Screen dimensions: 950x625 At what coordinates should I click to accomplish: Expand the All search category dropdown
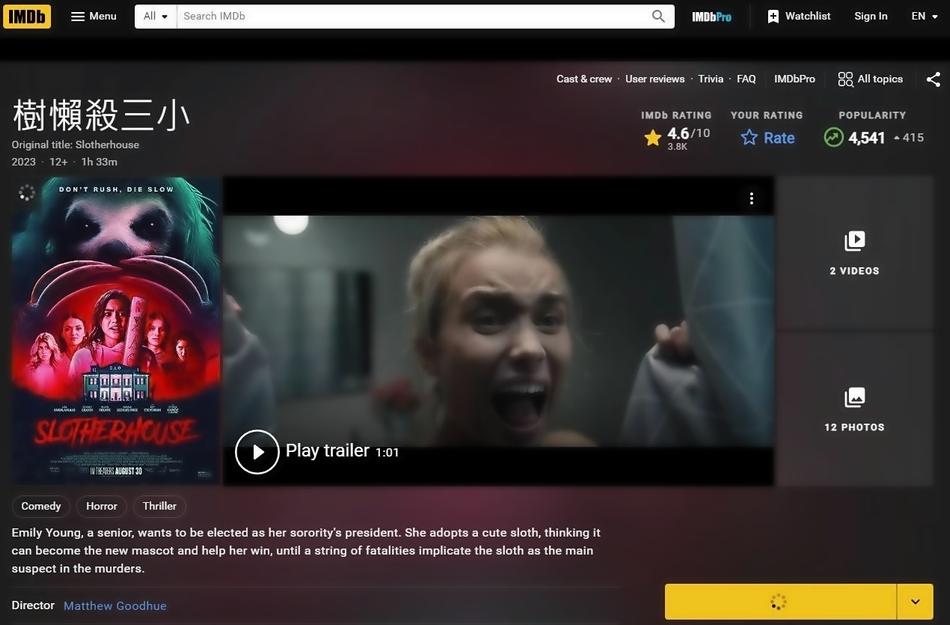tap(156, 16)
